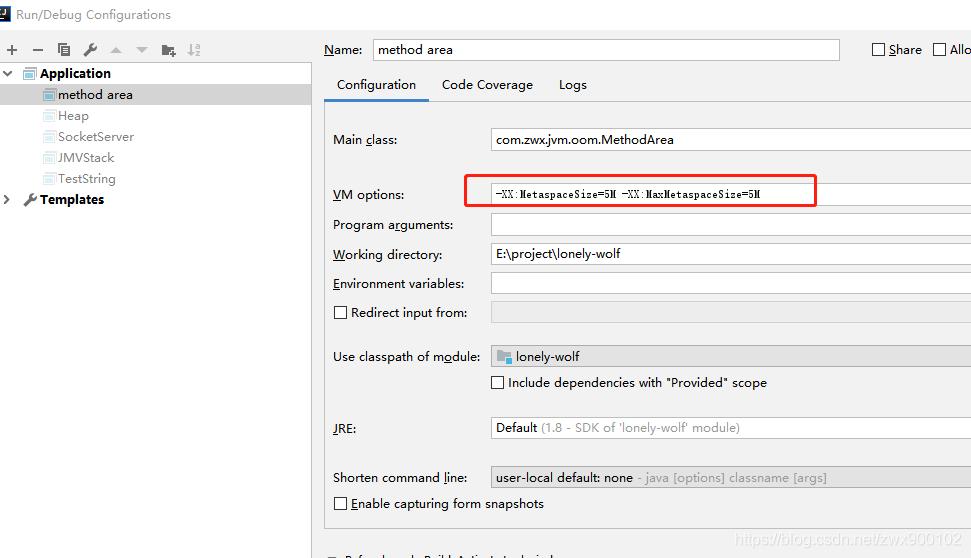Enable Include dependencies with Provided scope

click(x=498, y=383)
